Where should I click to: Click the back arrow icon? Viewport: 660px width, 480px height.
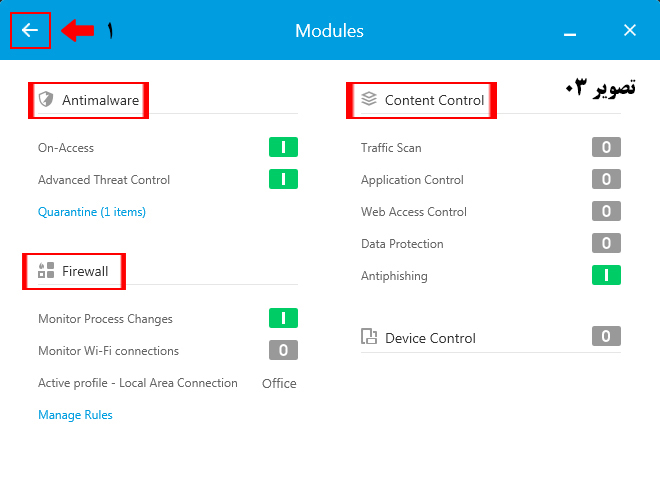point(30,30)
